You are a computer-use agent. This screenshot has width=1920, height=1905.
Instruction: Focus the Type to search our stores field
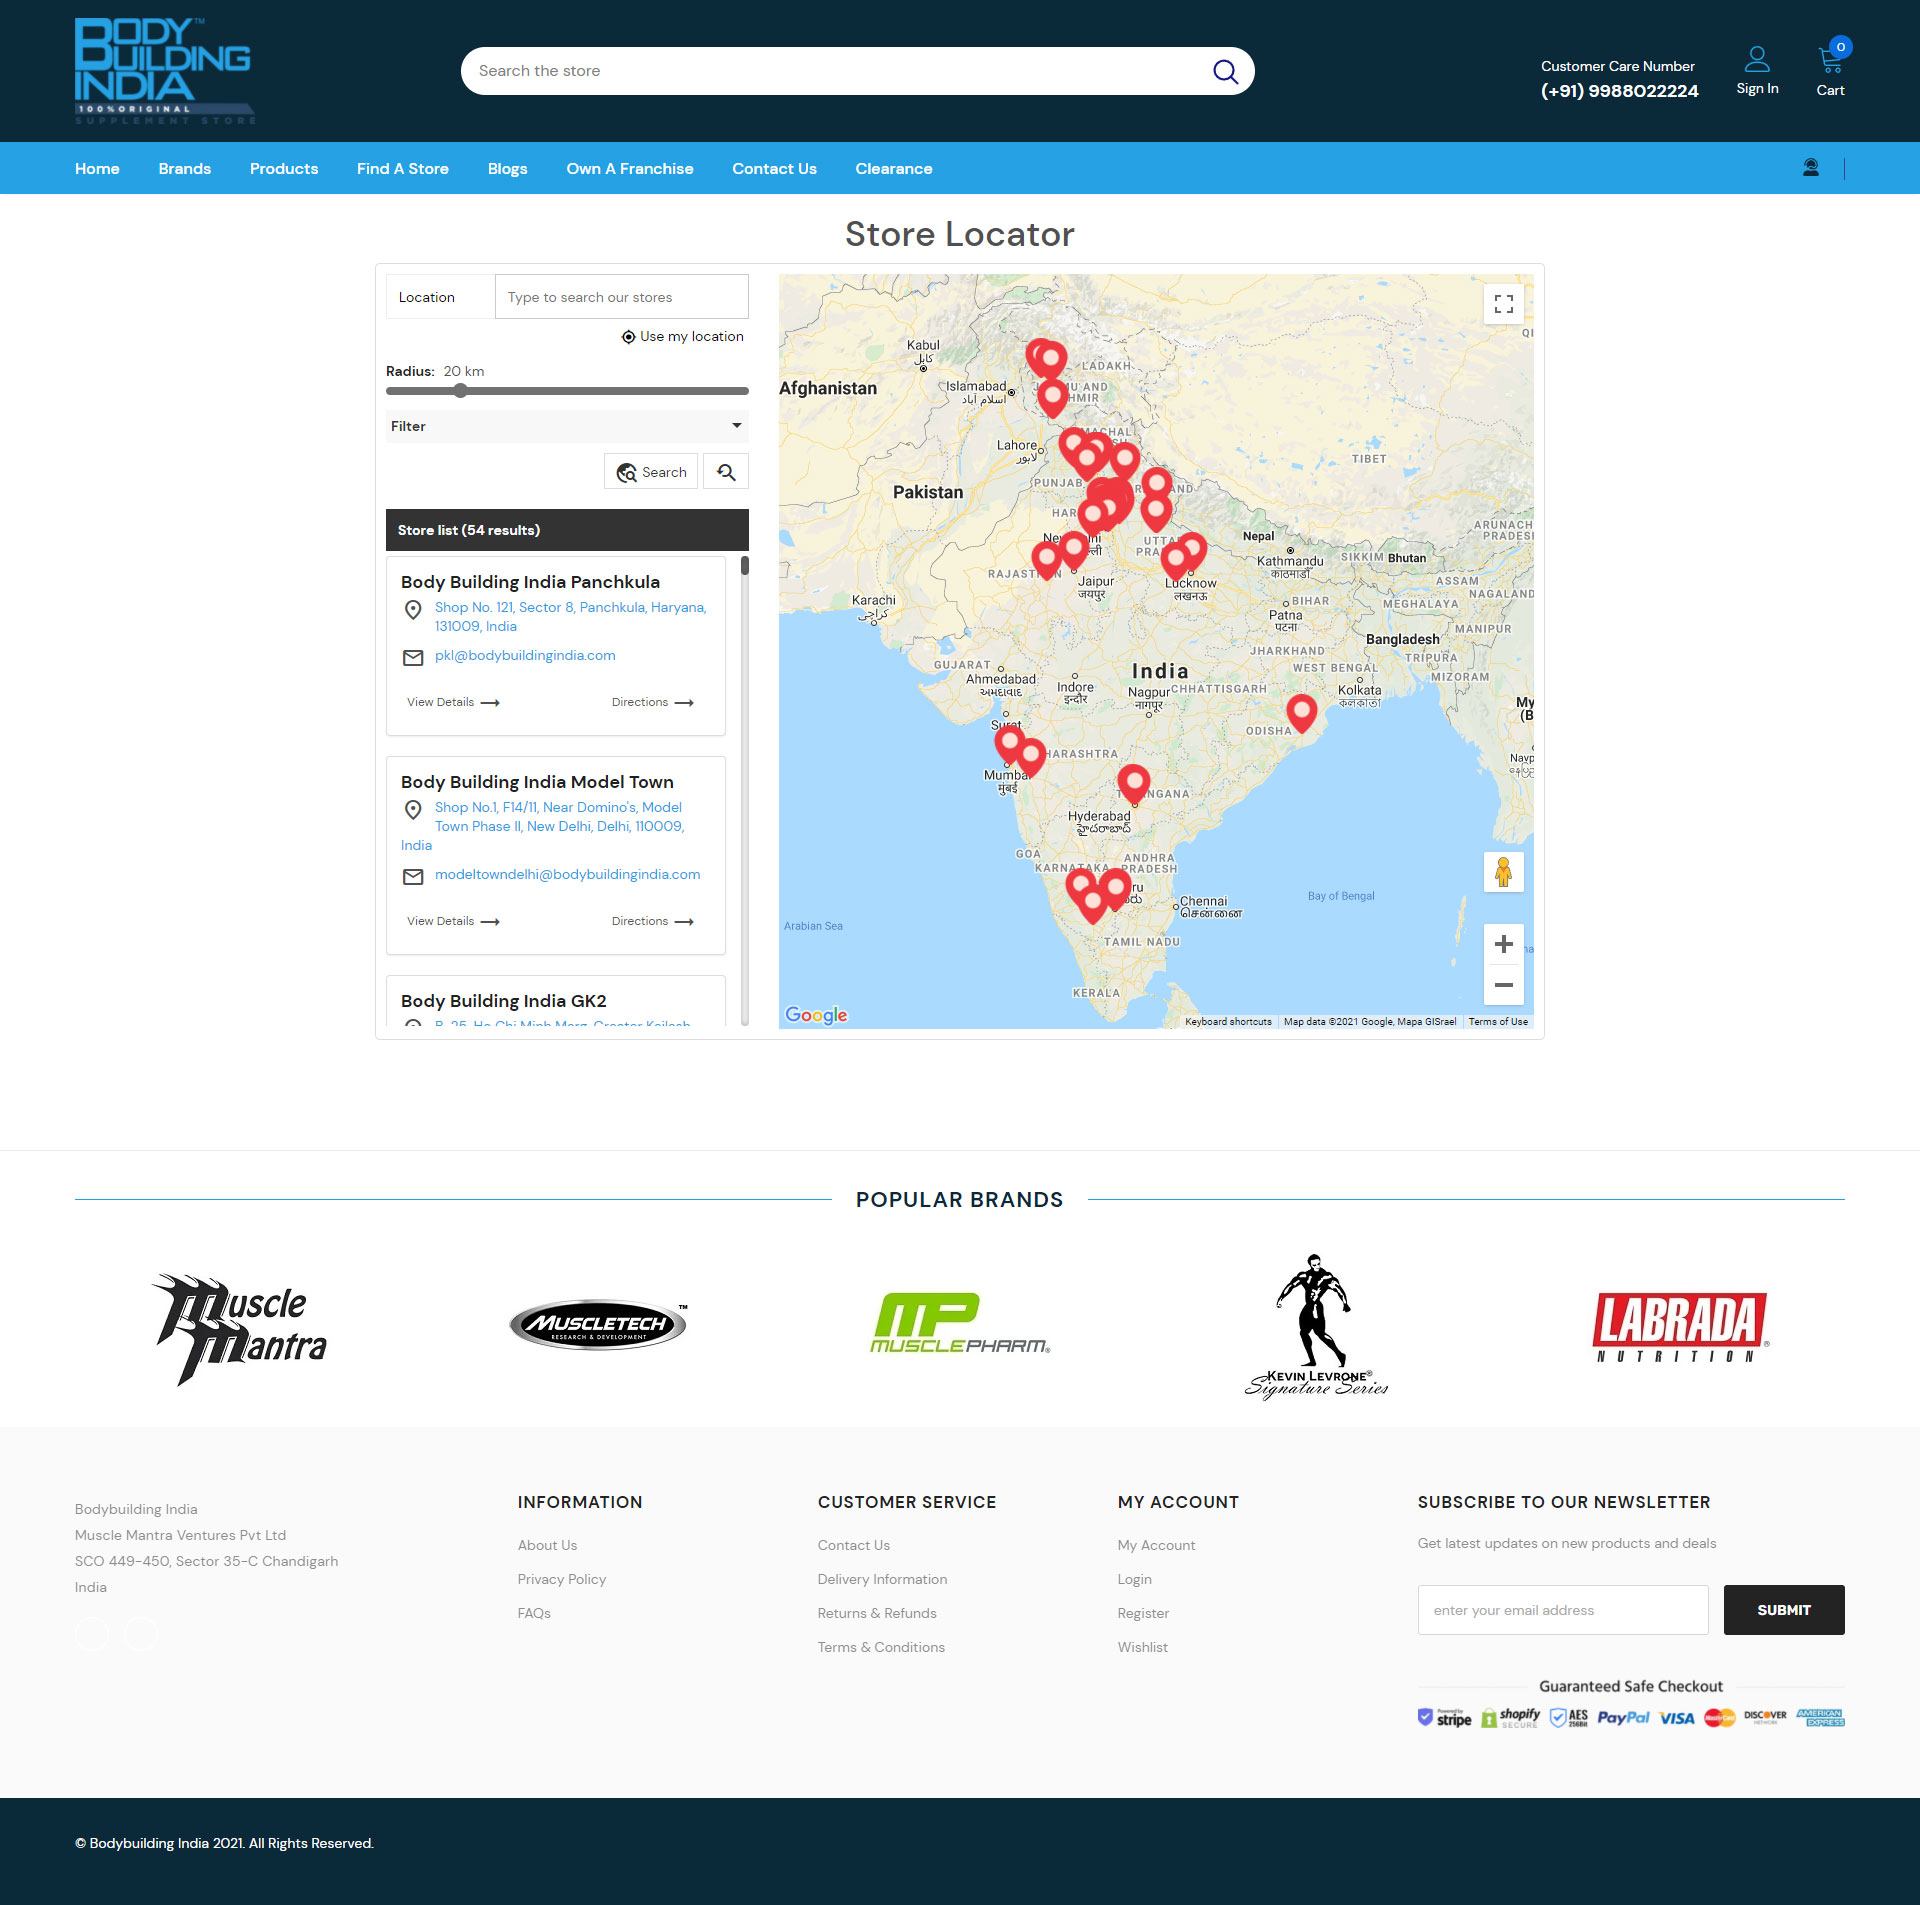pyautogui.click(x=621, y=297)
